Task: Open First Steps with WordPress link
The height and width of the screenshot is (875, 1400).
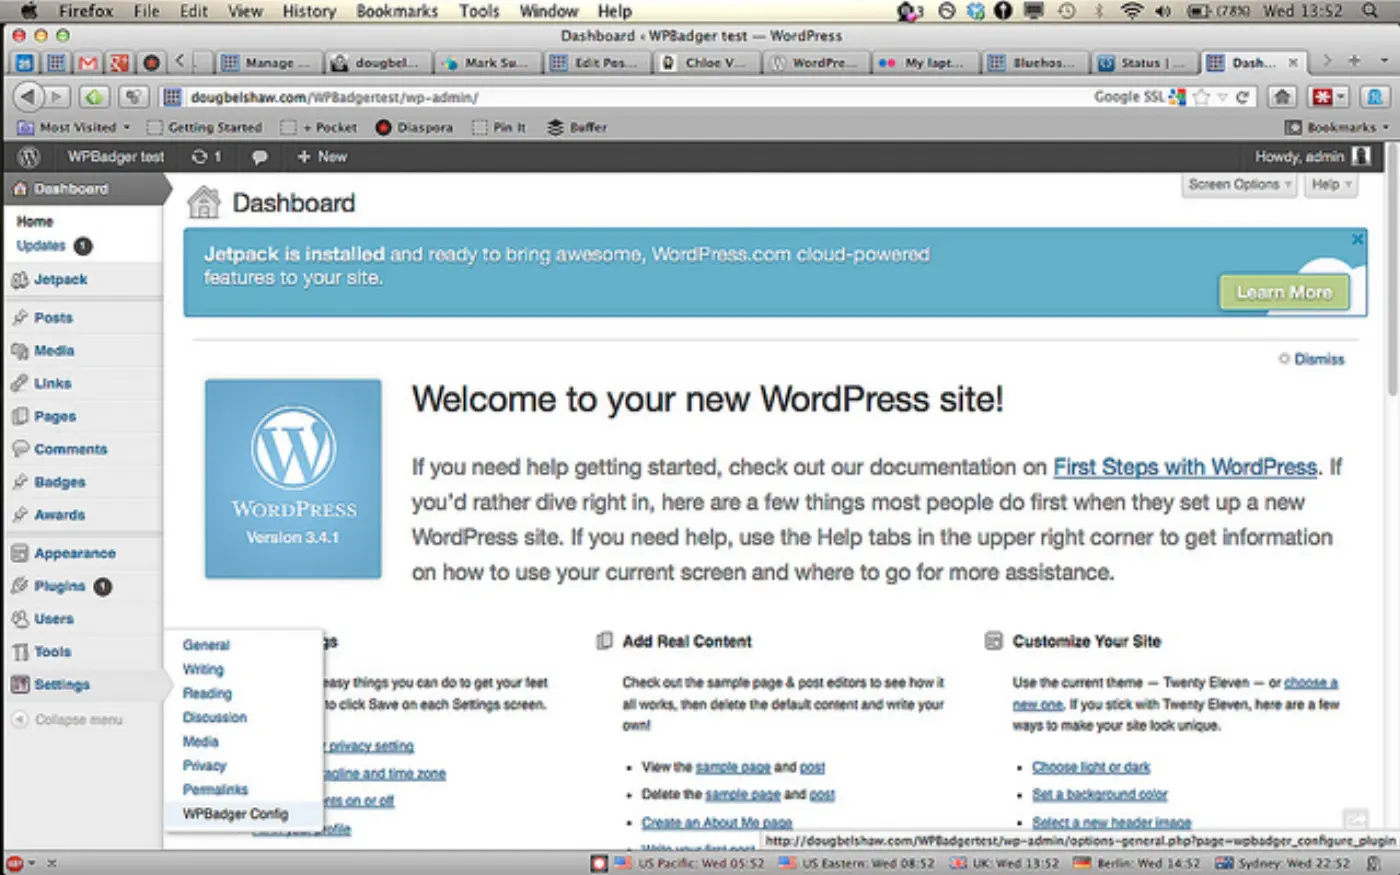Action: [1185, 467]
